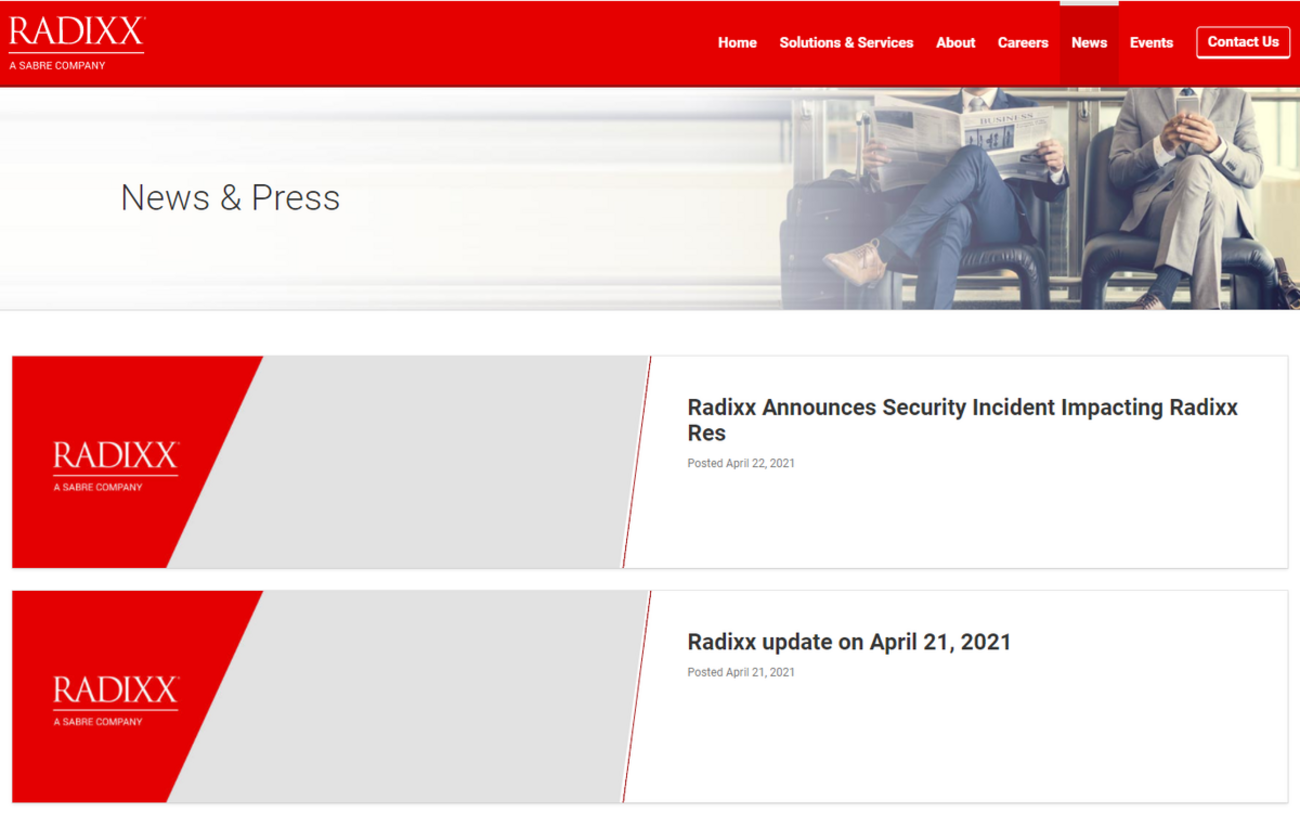Click the April 21 update article thumbnail
The image size is (1300, 813).
[x=331, y=696]
